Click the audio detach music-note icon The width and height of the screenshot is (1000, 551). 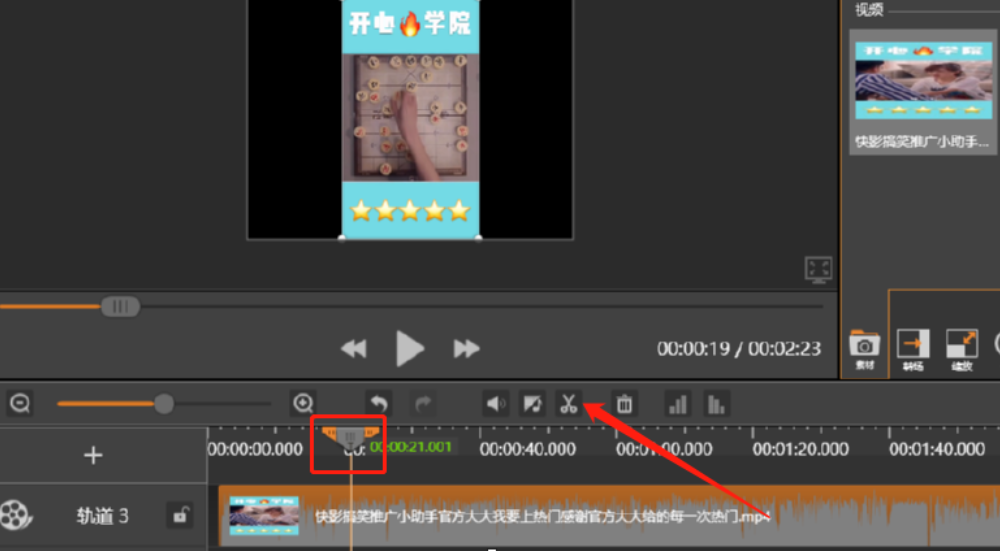[x=532, y=404]
